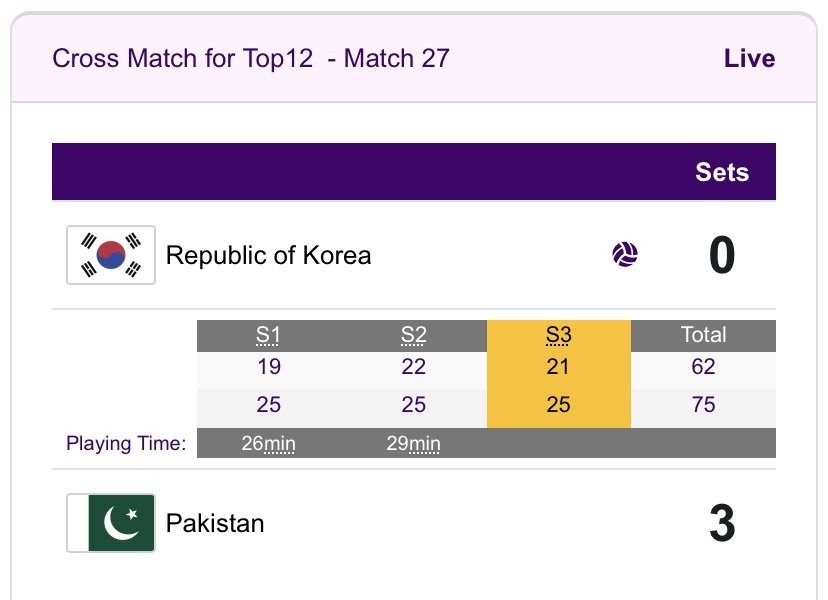Click the 26min playing time for set one
Viewport: 828px width, 600px height.
coord(268,443)
